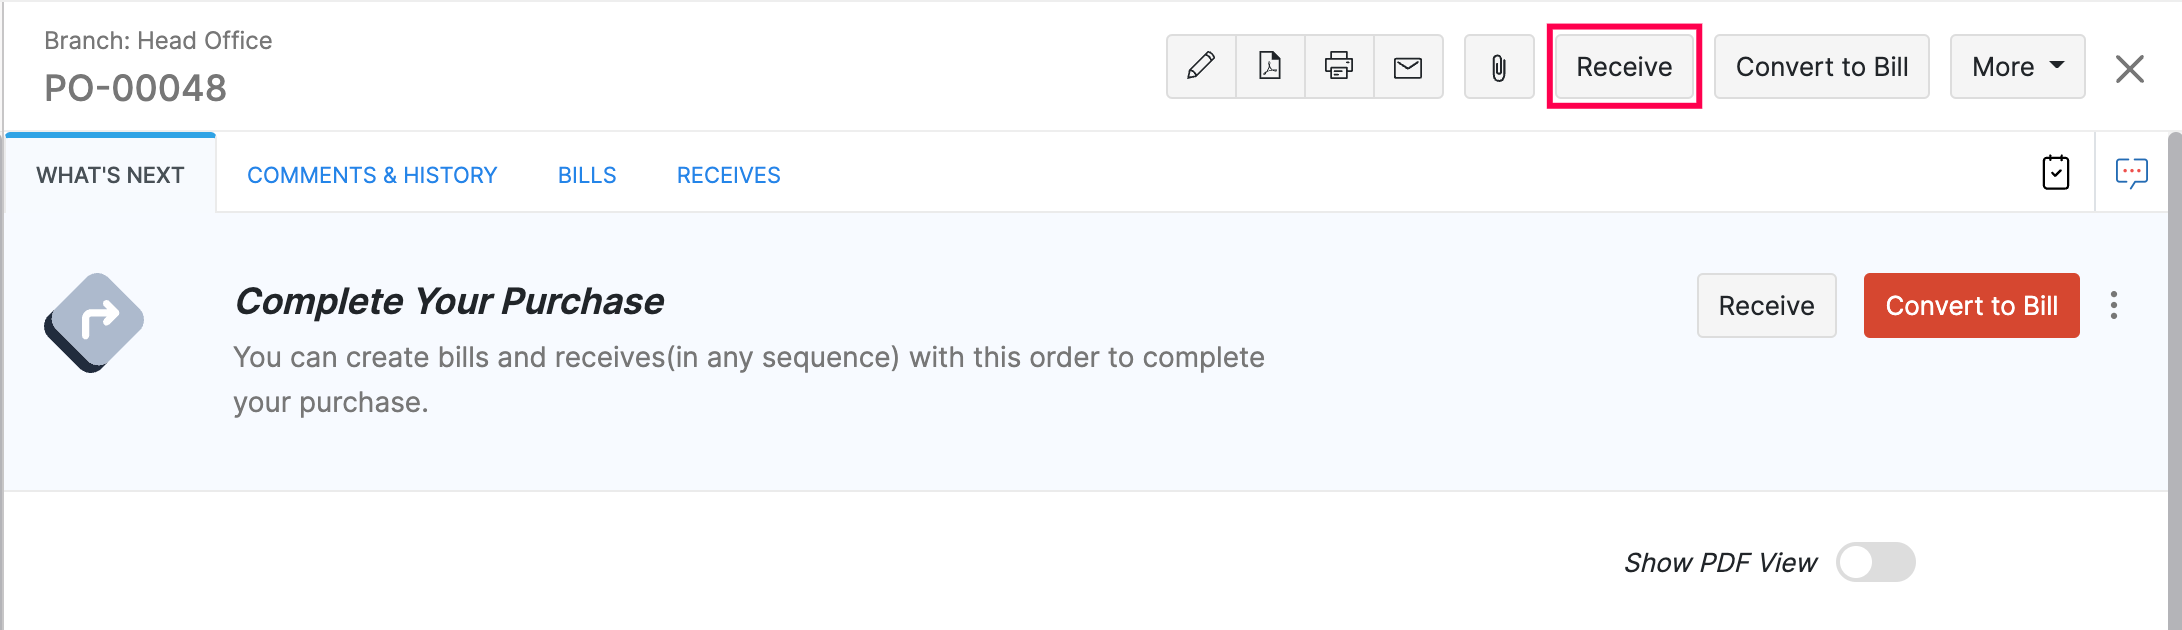Open the vertical three-dot options menu
Screen dimensions: 2182x630
(x=2114, y=306)
